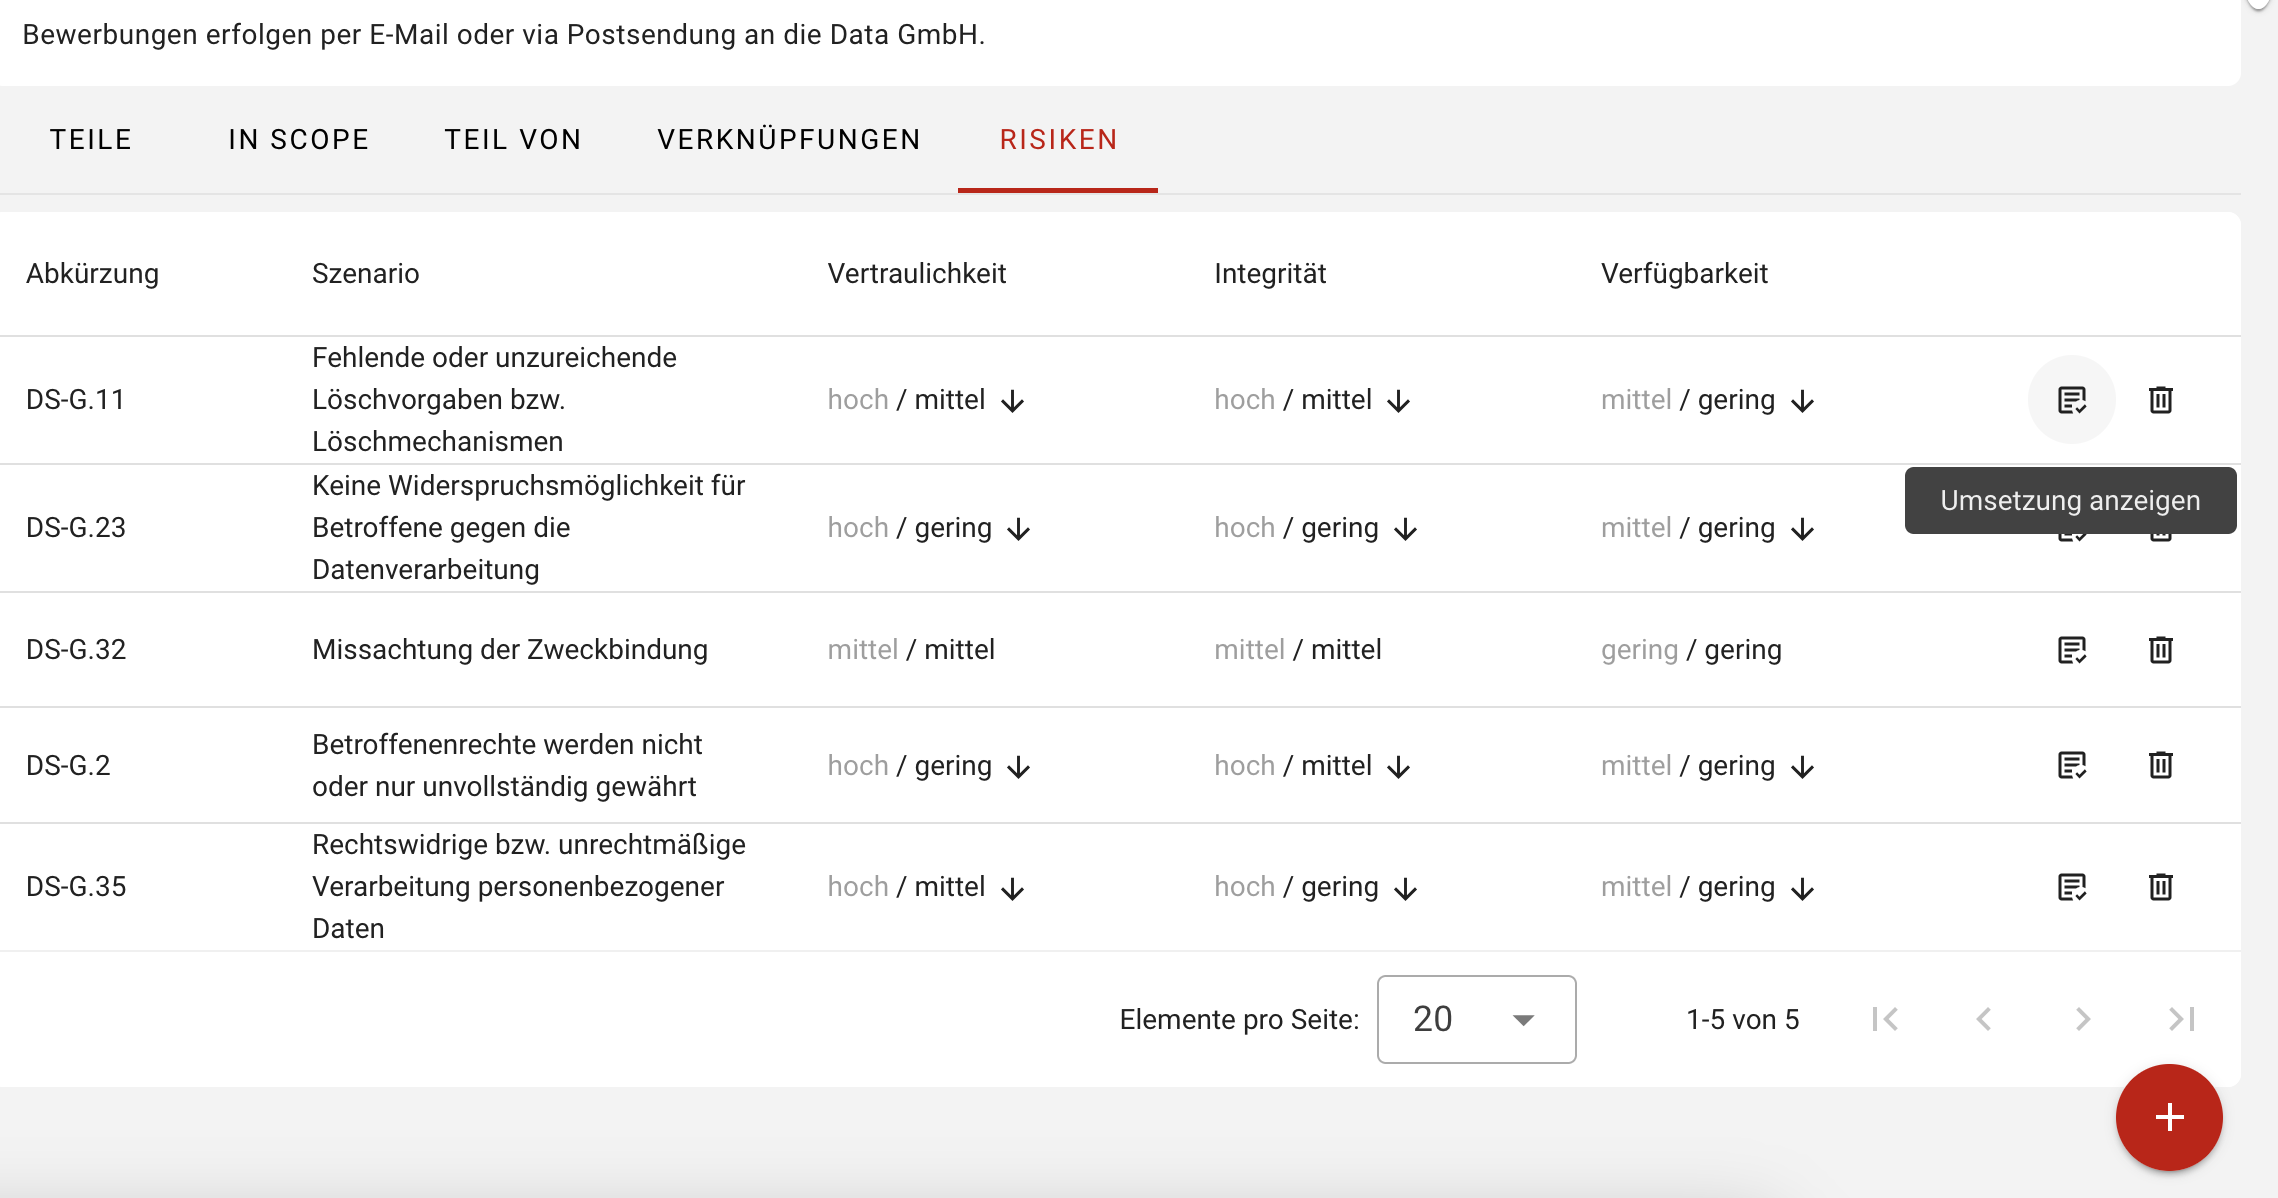The width and height of the screenshot is (2278, 1198).
Task: Open the TEILE tab
Action: (x=90, y=139)
